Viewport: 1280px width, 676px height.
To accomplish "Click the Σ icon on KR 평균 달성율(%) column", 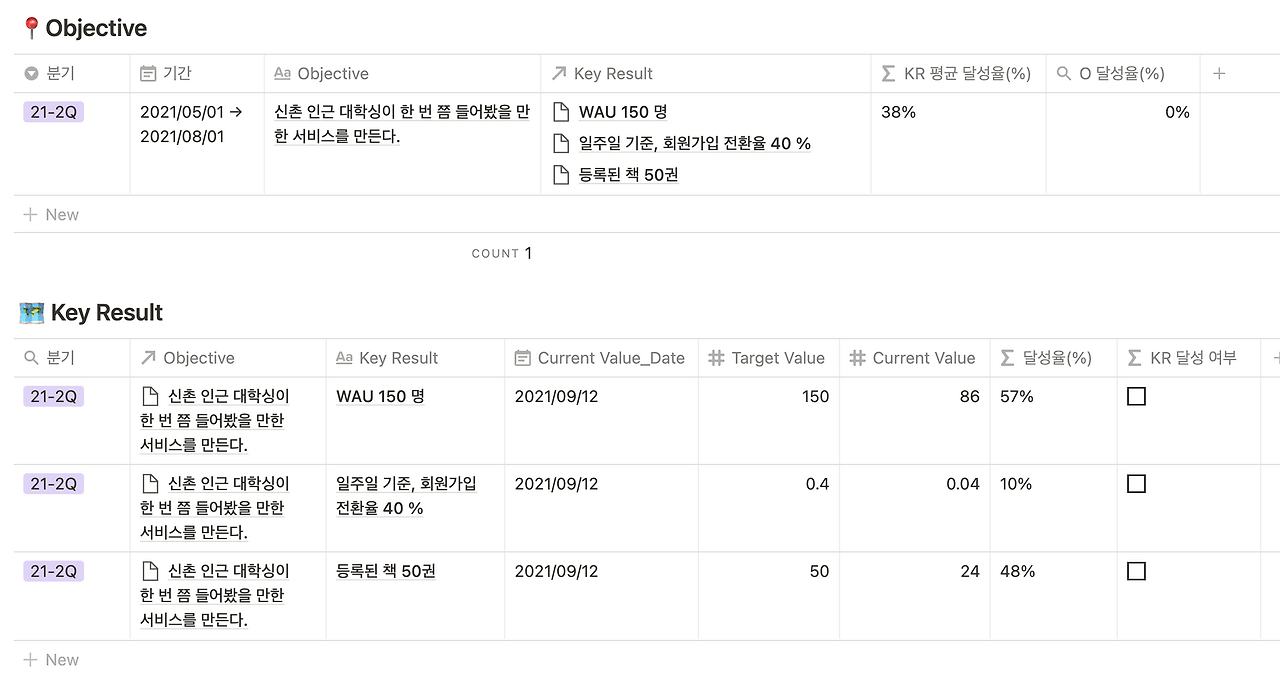I will pos(886,73).
